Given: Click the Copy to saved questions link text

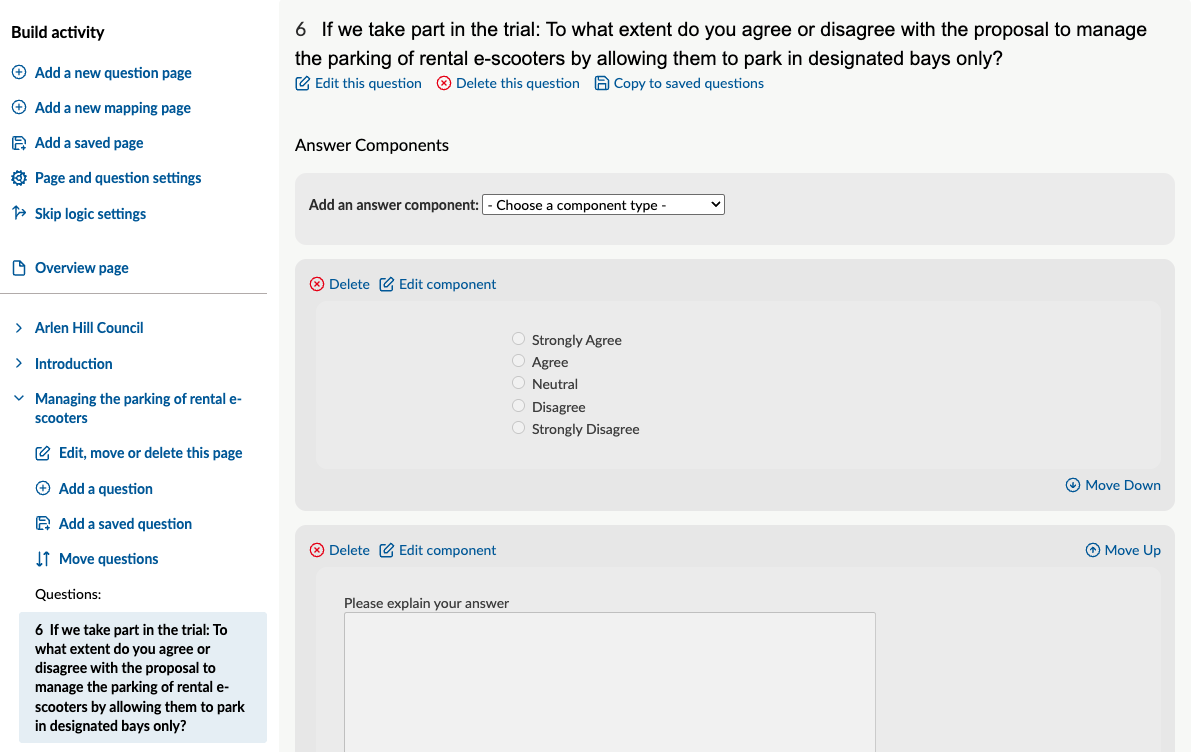Looking at the screenshot, I should pos(688,83).
